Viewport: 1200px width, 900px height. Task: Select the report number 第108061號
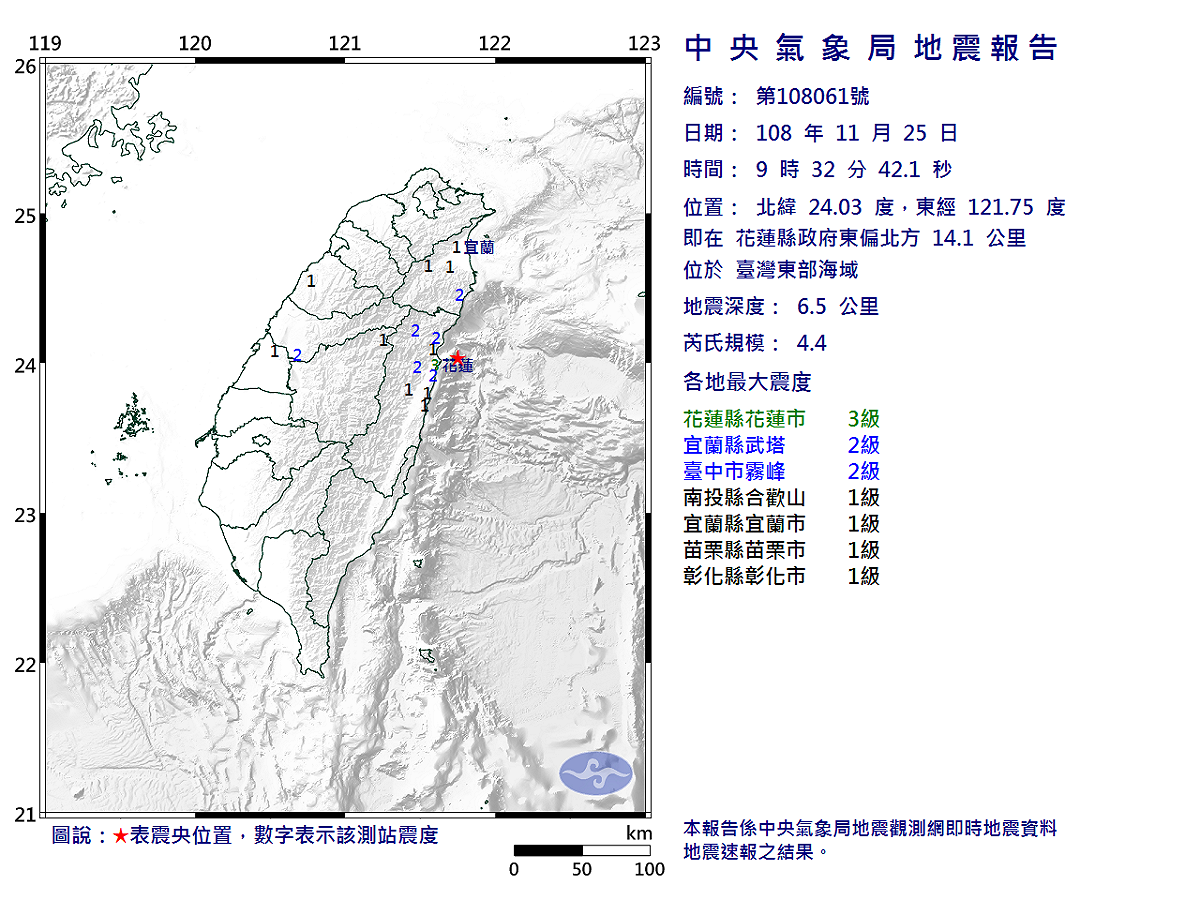(812, 96)
